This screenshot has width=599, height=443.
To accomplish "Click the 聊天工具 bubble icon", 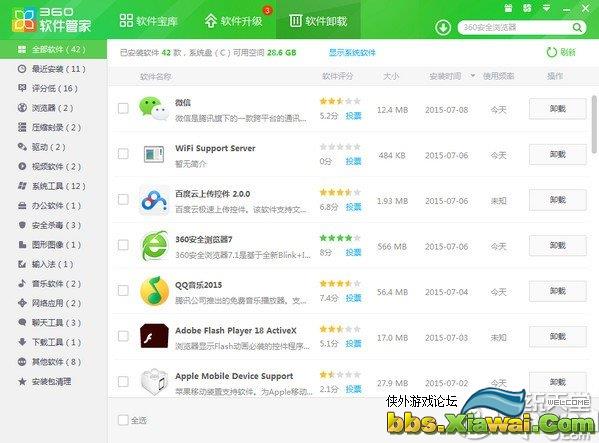I will pos(22,322).
